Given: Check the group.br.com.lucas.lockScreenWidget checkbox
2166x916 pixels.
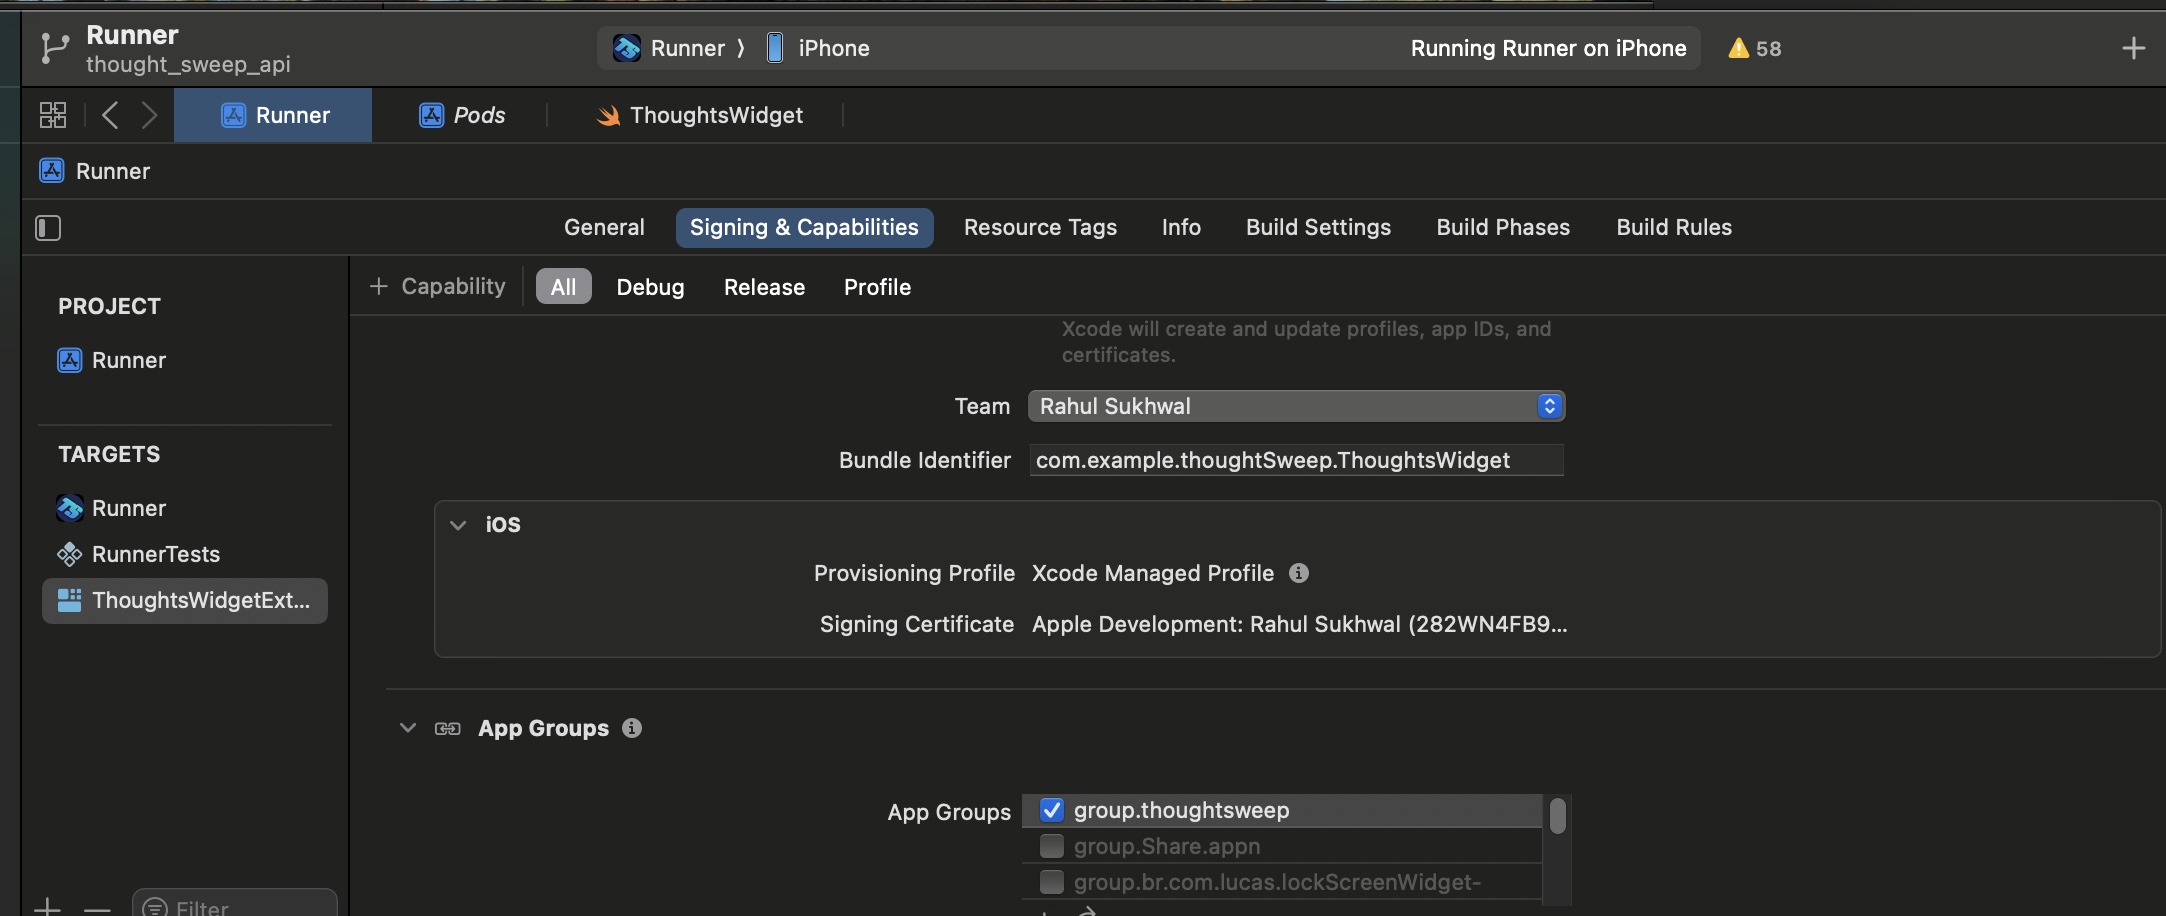Looking at the screenshot, I should click(1051, 882).
